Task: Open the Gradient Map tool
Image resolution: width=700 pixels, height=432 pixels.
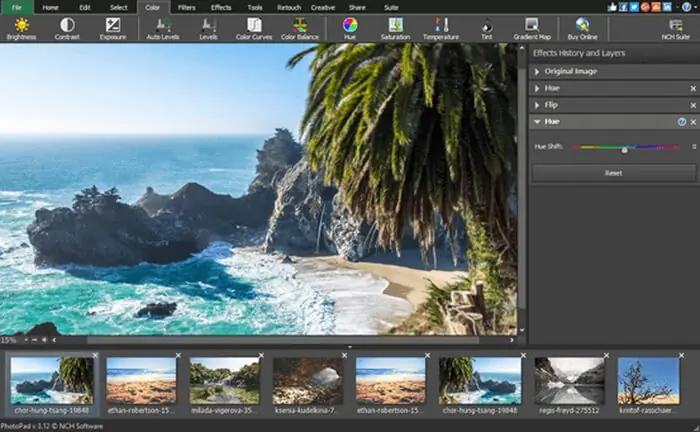Action: coord(531,24)
